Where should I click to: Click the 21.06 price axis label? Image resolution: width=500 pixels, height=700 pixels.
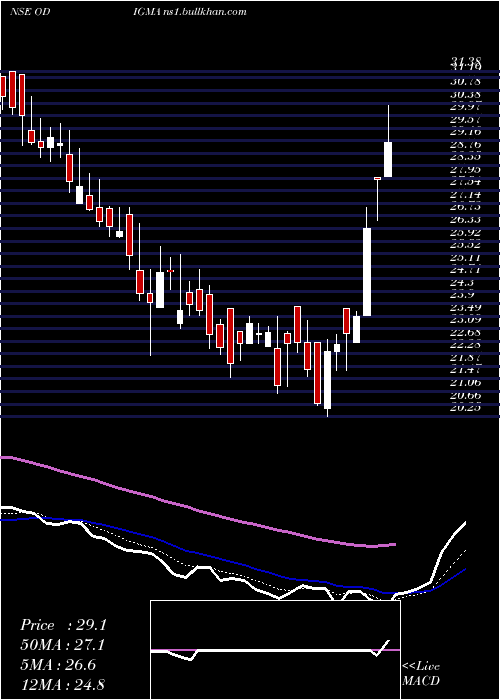coord(465,383)
